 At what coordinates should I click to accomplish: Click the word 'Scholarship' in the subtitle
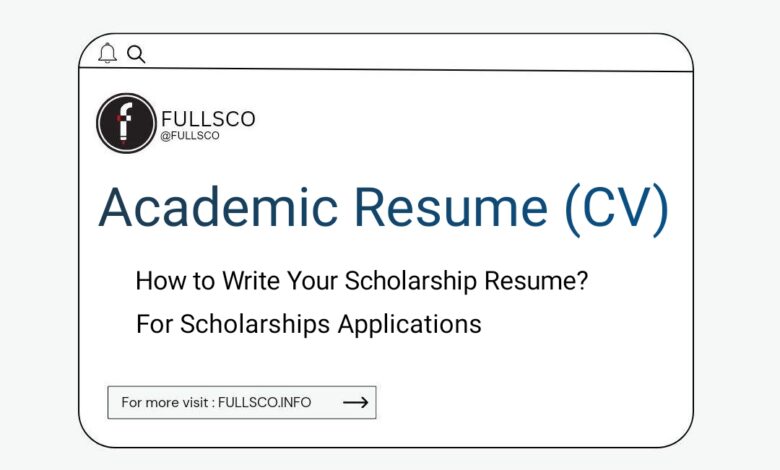coord(411,281)
